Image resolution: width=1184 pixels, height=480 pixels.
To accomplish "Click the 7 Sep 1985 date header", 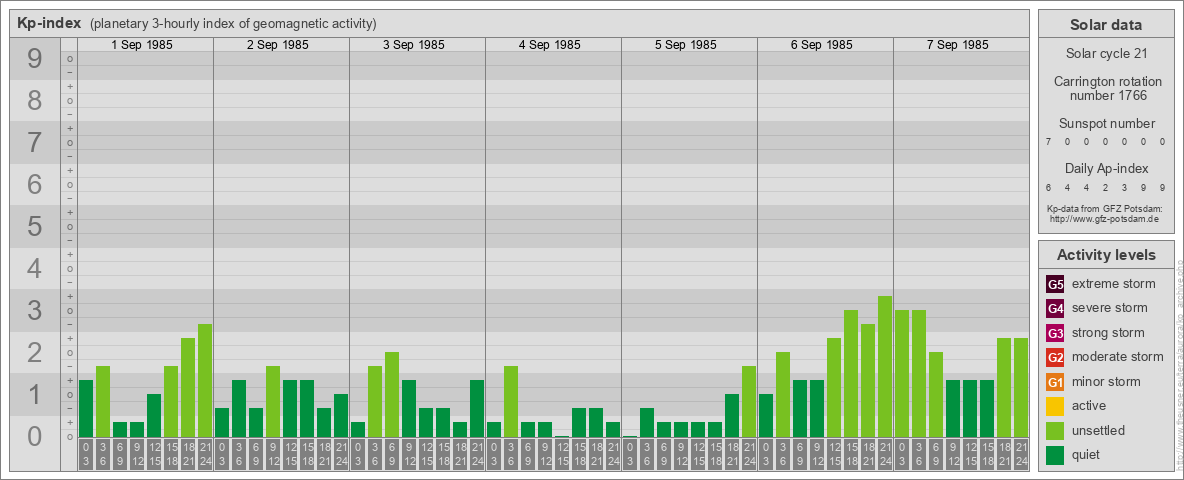I will pyautogui.click(x=957, y=45).
